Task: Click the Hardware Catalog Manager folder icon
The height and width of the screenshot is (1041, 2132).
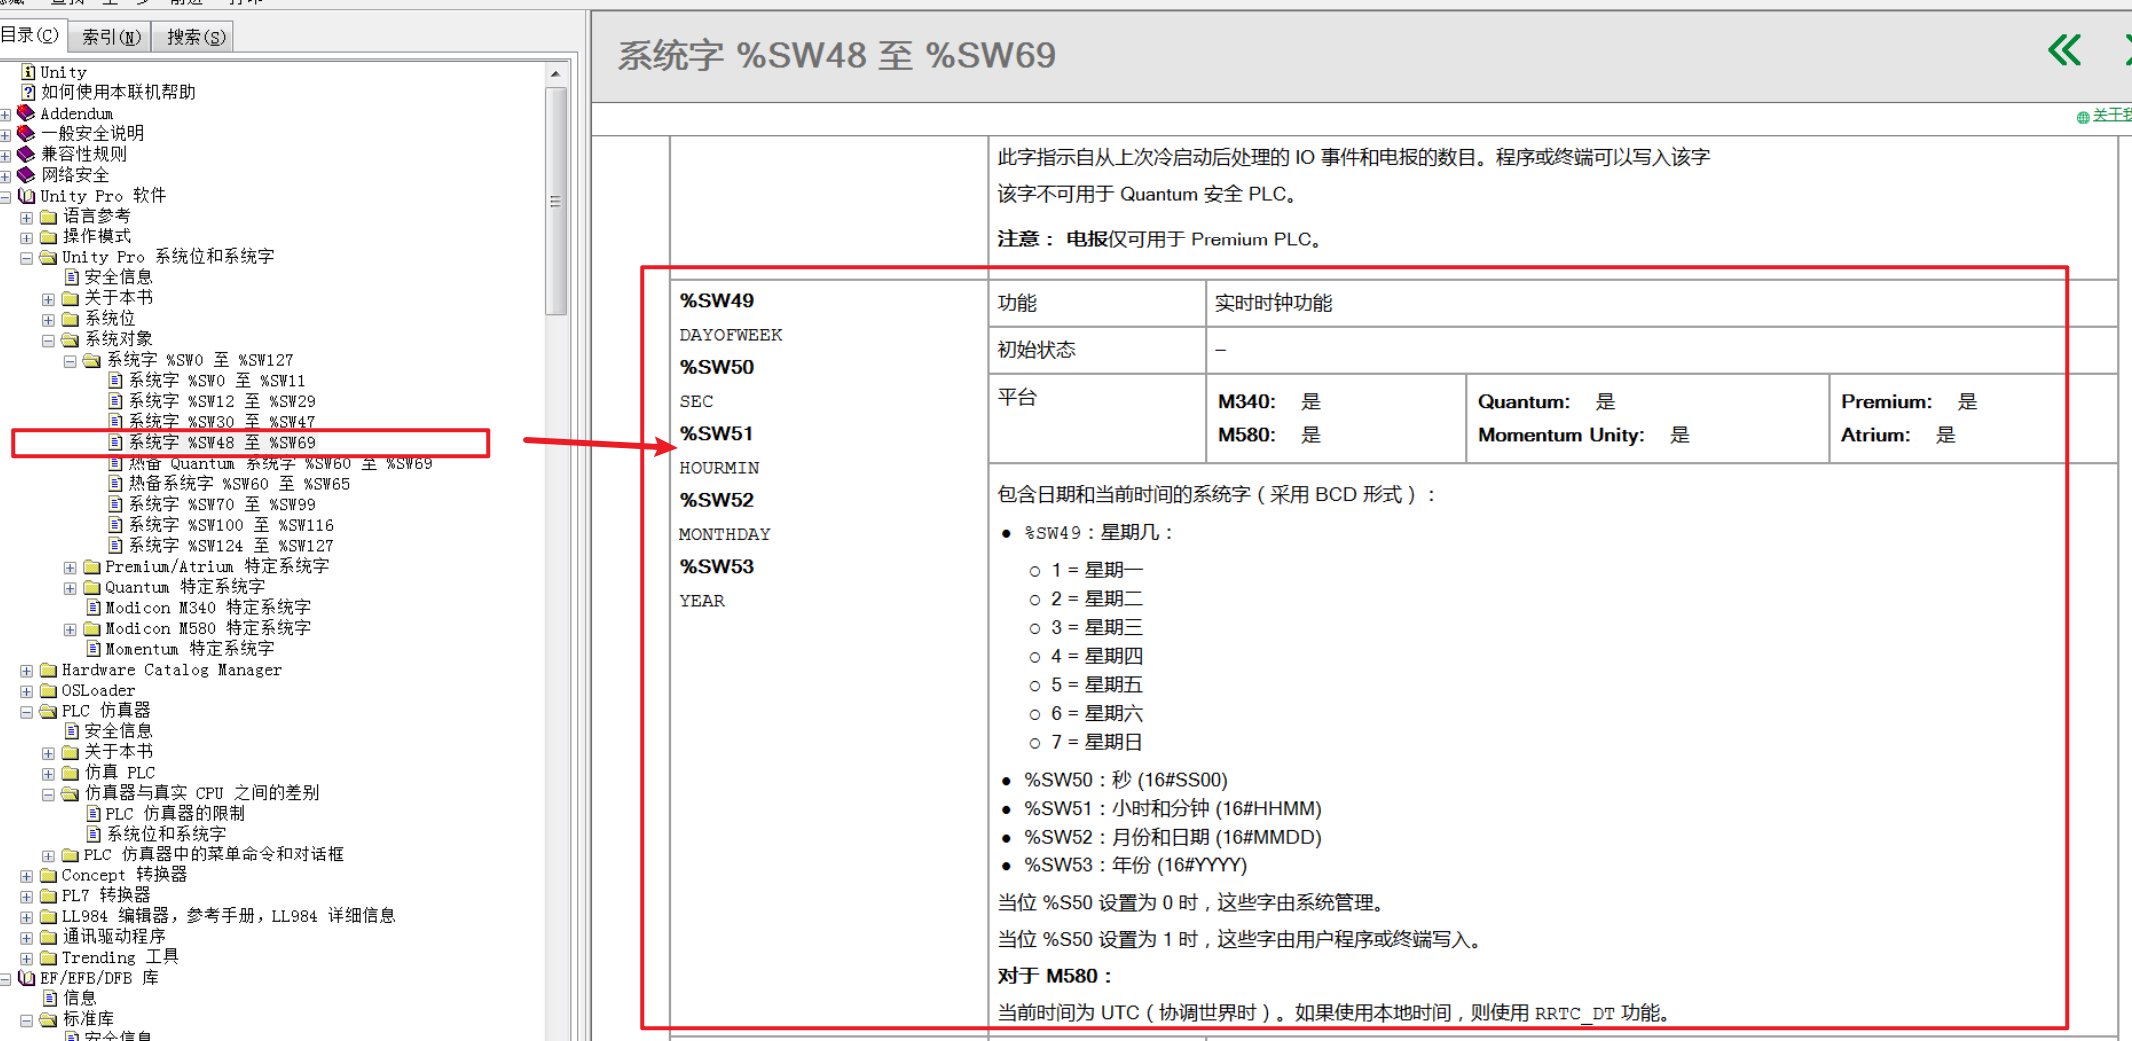Action: point(48,670)
